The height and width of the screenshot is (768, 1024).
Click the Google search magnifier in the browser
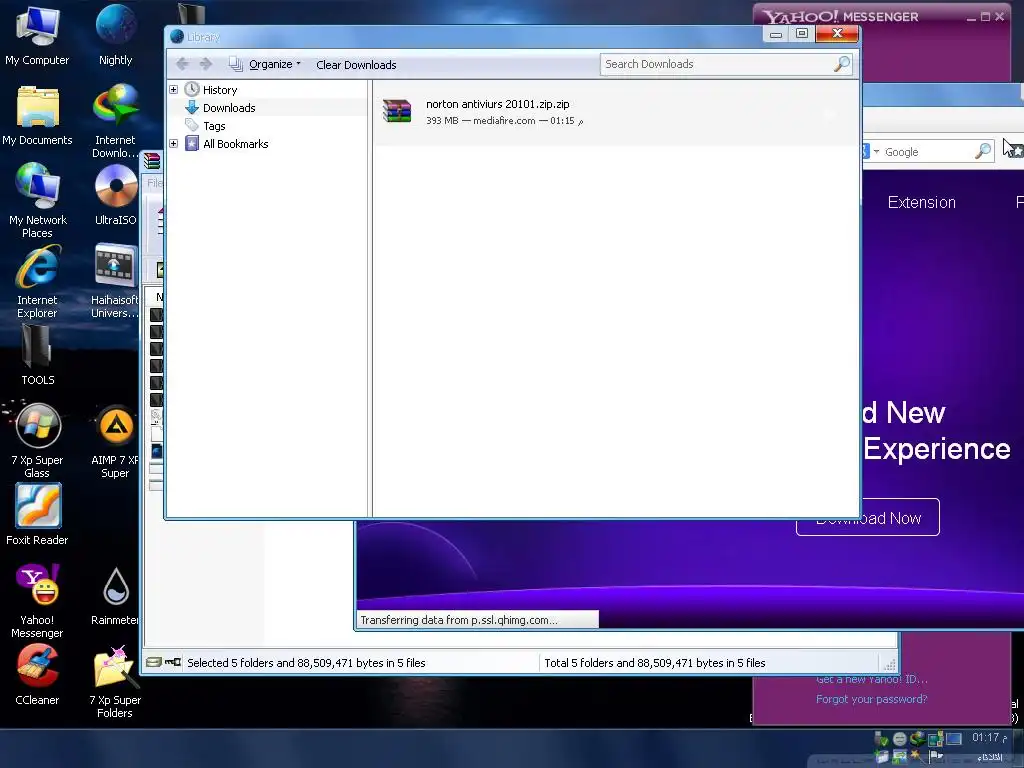pos(983,152)
